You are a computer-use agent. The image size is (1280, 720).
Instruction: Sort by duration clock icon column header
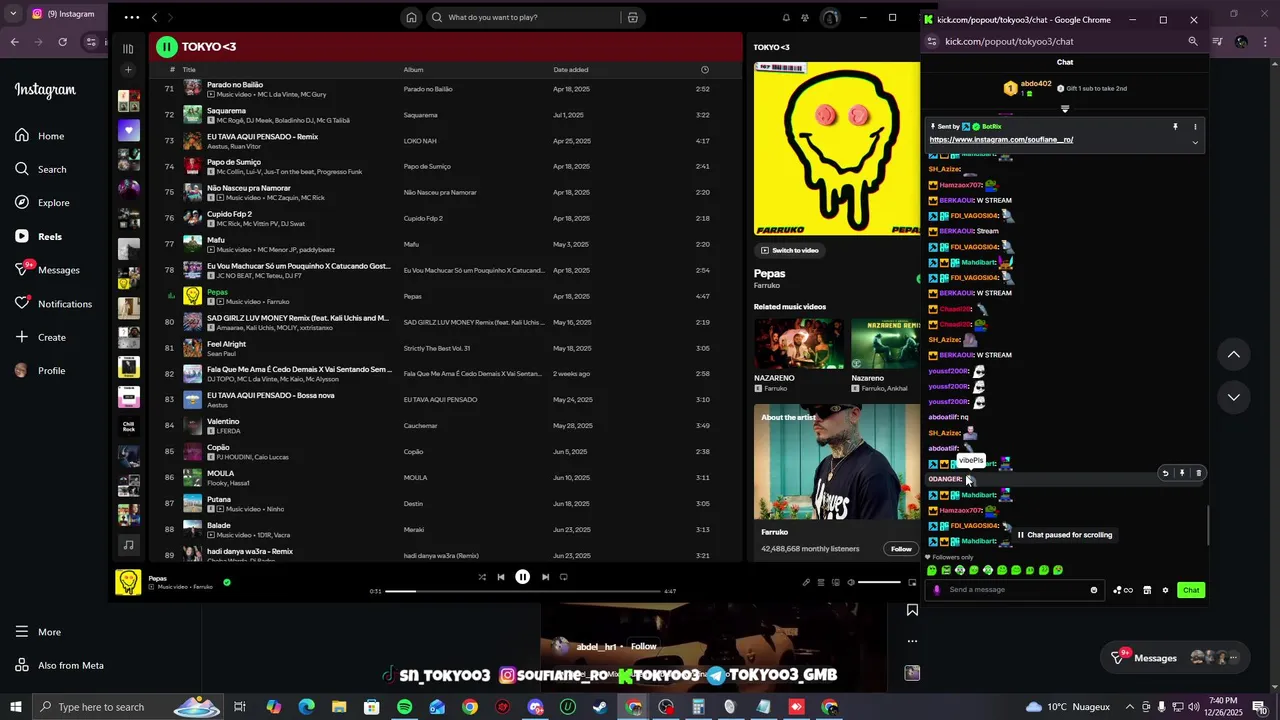705,70
